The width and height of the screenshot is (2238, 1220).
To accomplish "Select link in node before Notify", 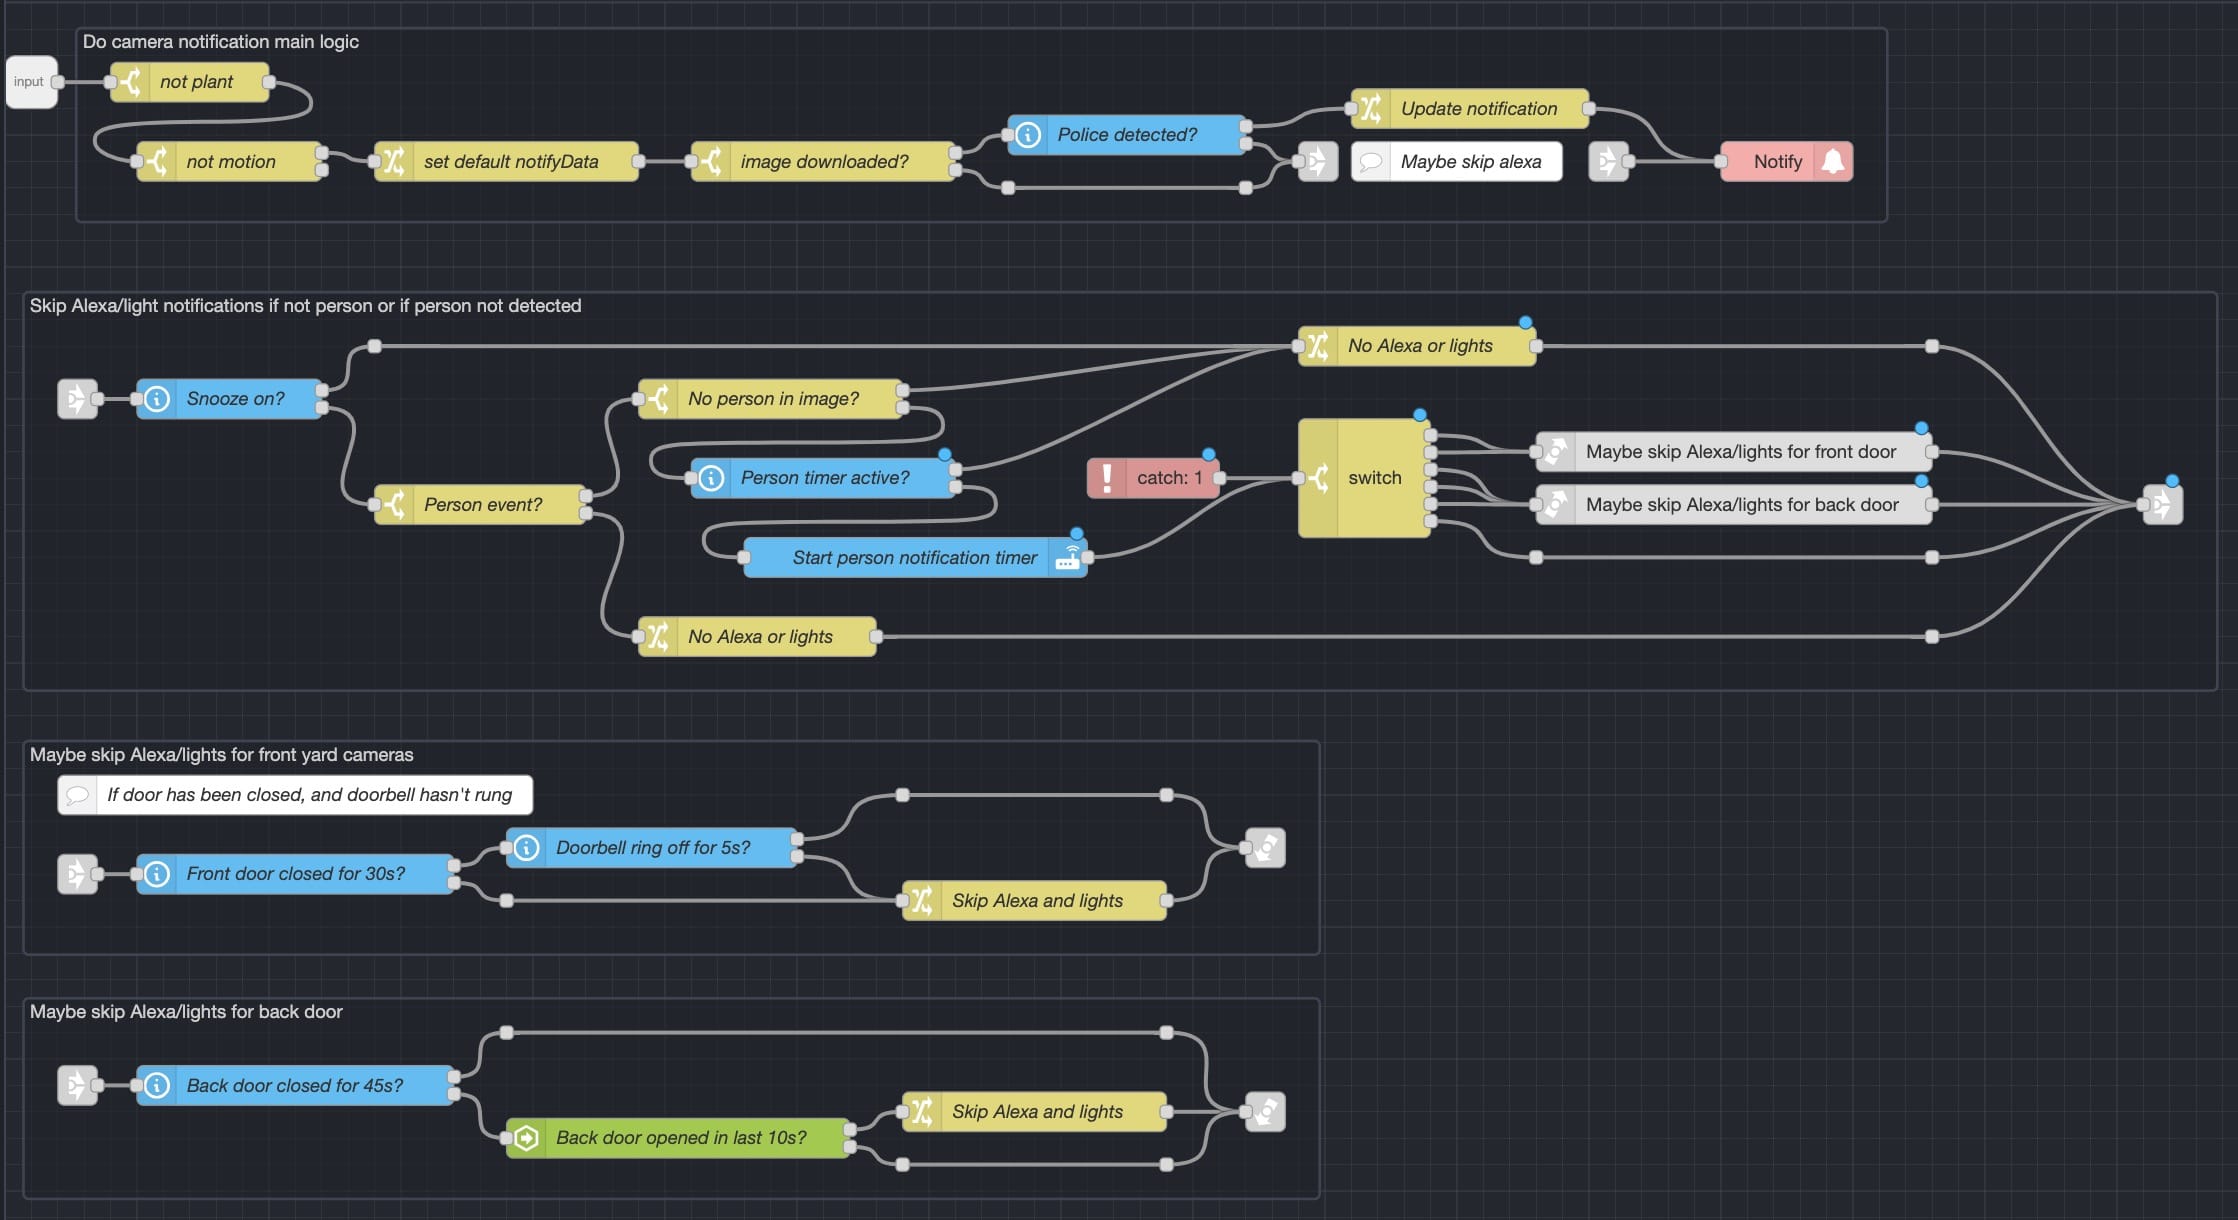I will (1608, 161).
